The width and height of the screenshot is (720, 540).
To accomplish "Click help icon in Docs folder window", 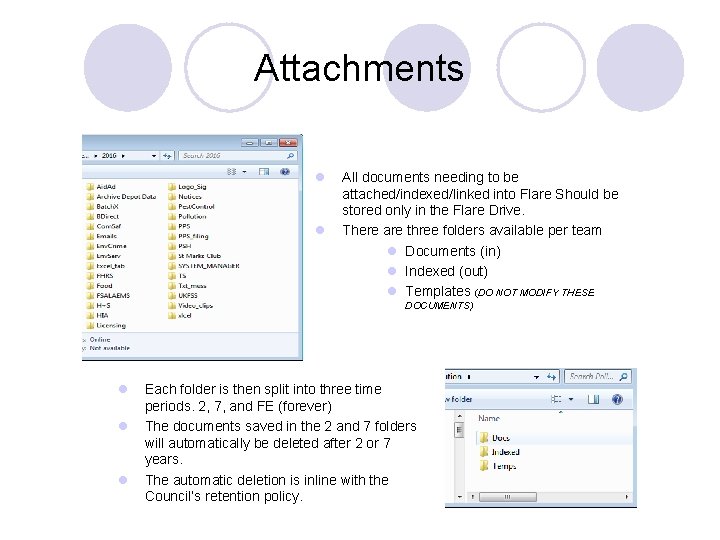I will pyautogui.click(x=618, y=399).
